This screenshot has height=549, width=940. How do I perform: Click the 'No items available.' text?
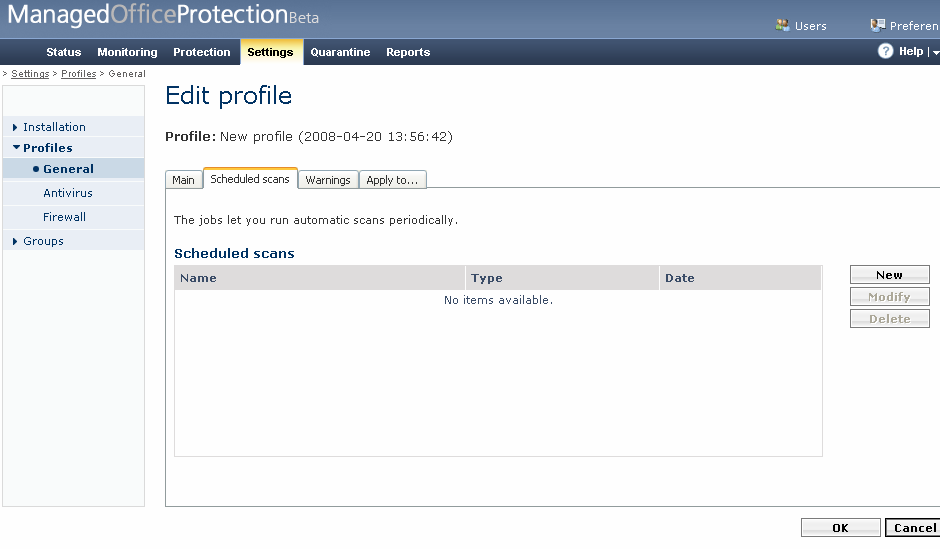pyautogui.click(x=498, y=300)
